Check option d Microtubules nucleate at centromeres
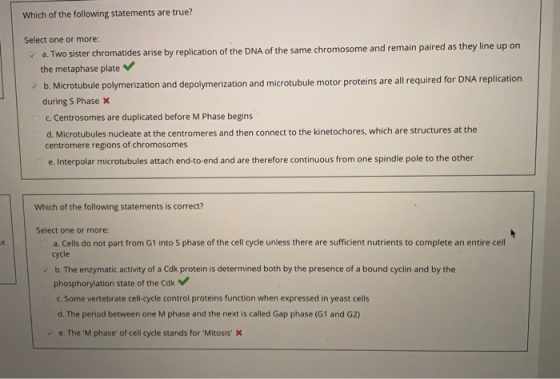This screenshot has width=560, height=379. (x=37, y=135)
